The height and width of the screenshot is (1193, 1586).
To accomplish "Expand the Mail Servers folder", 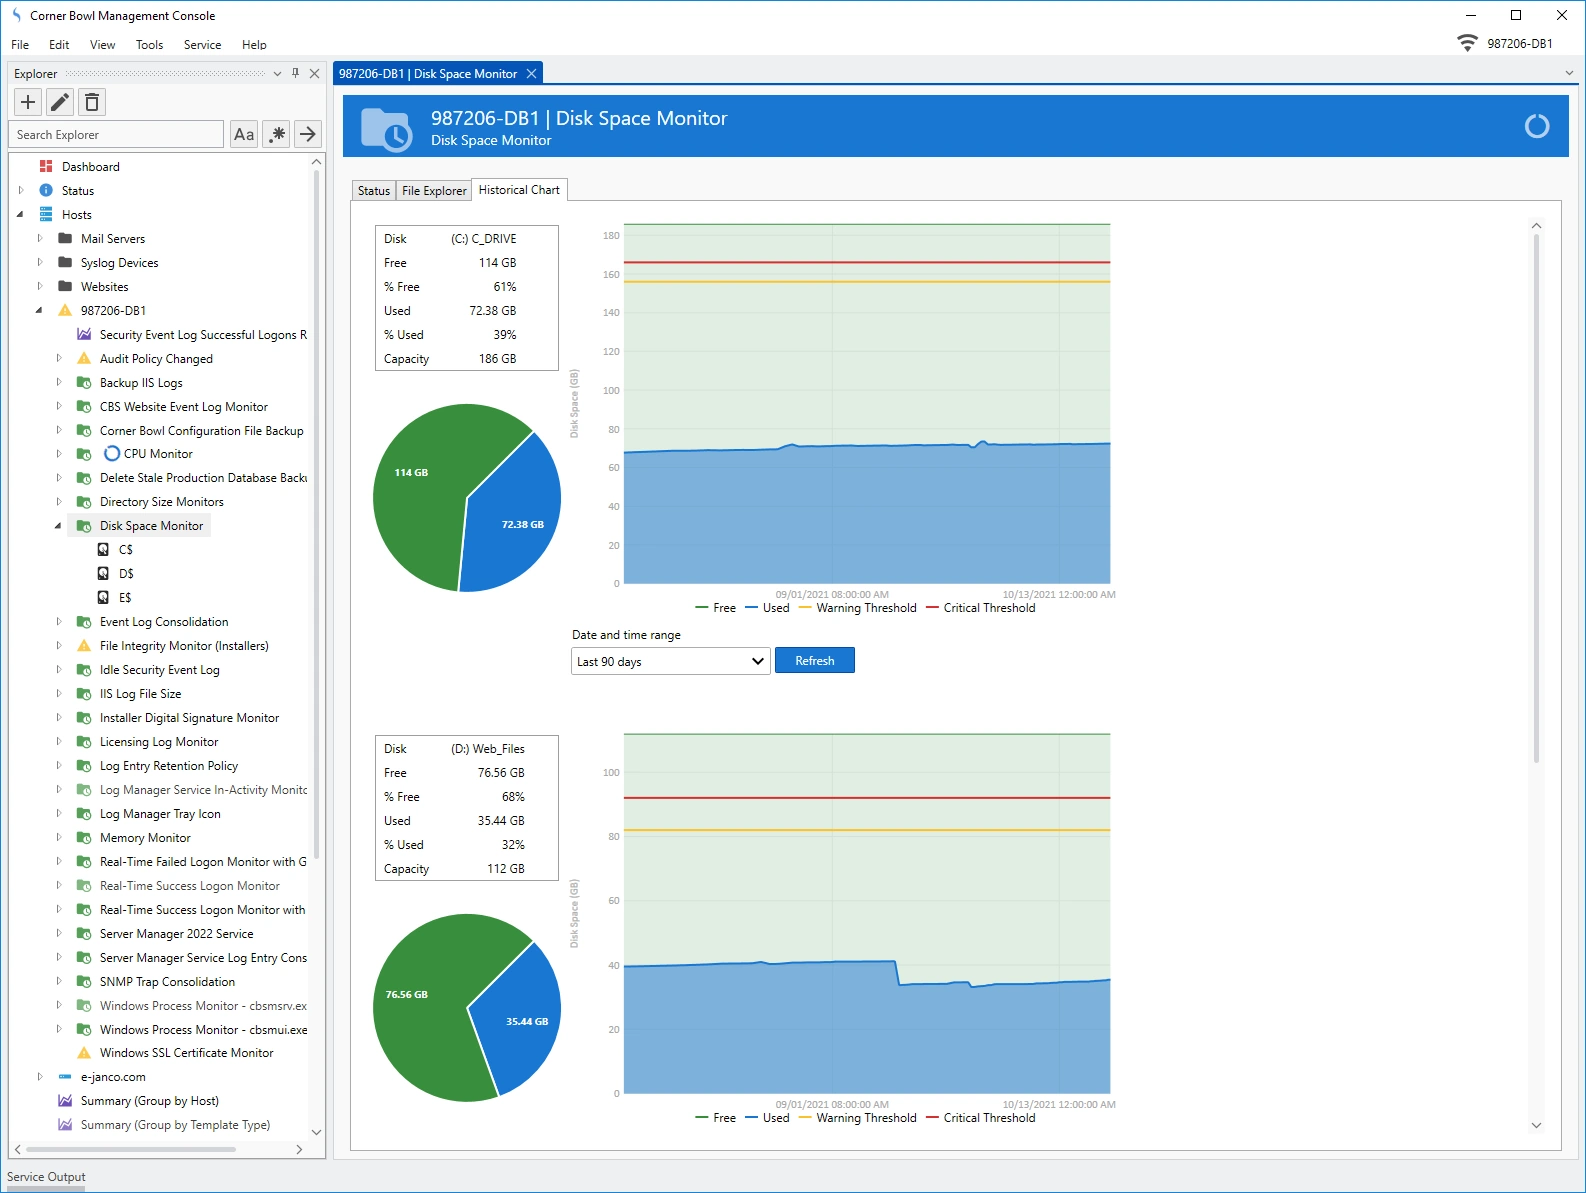I will pos(40,238).
